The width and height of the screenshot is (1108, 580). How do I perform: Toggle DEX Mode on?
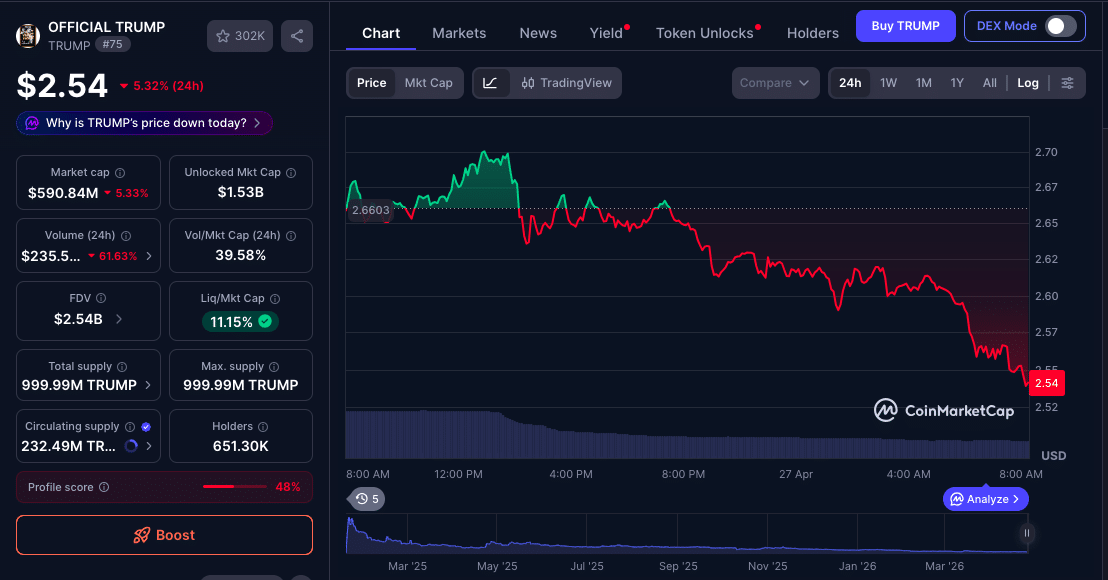[1061, 25]
